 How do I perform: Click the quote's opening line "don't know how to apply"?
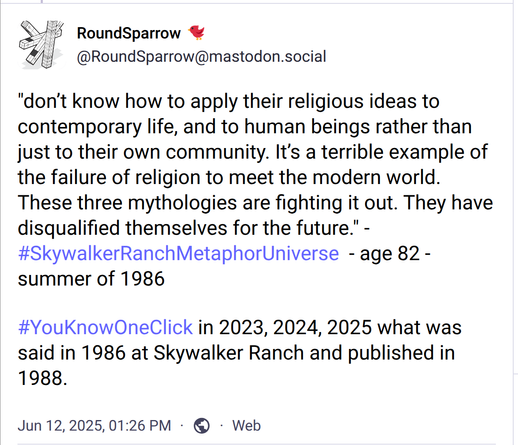(x=127, y=101)
